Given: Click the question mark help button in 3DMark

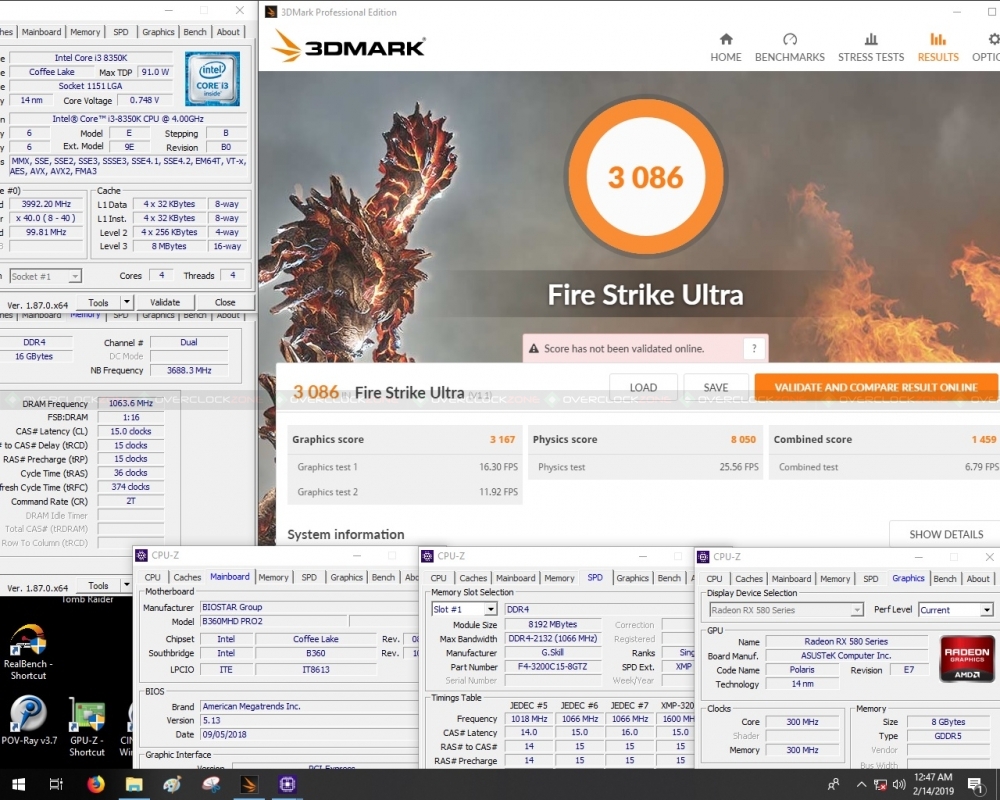Looking at the screenshot, I should point(754,348).
